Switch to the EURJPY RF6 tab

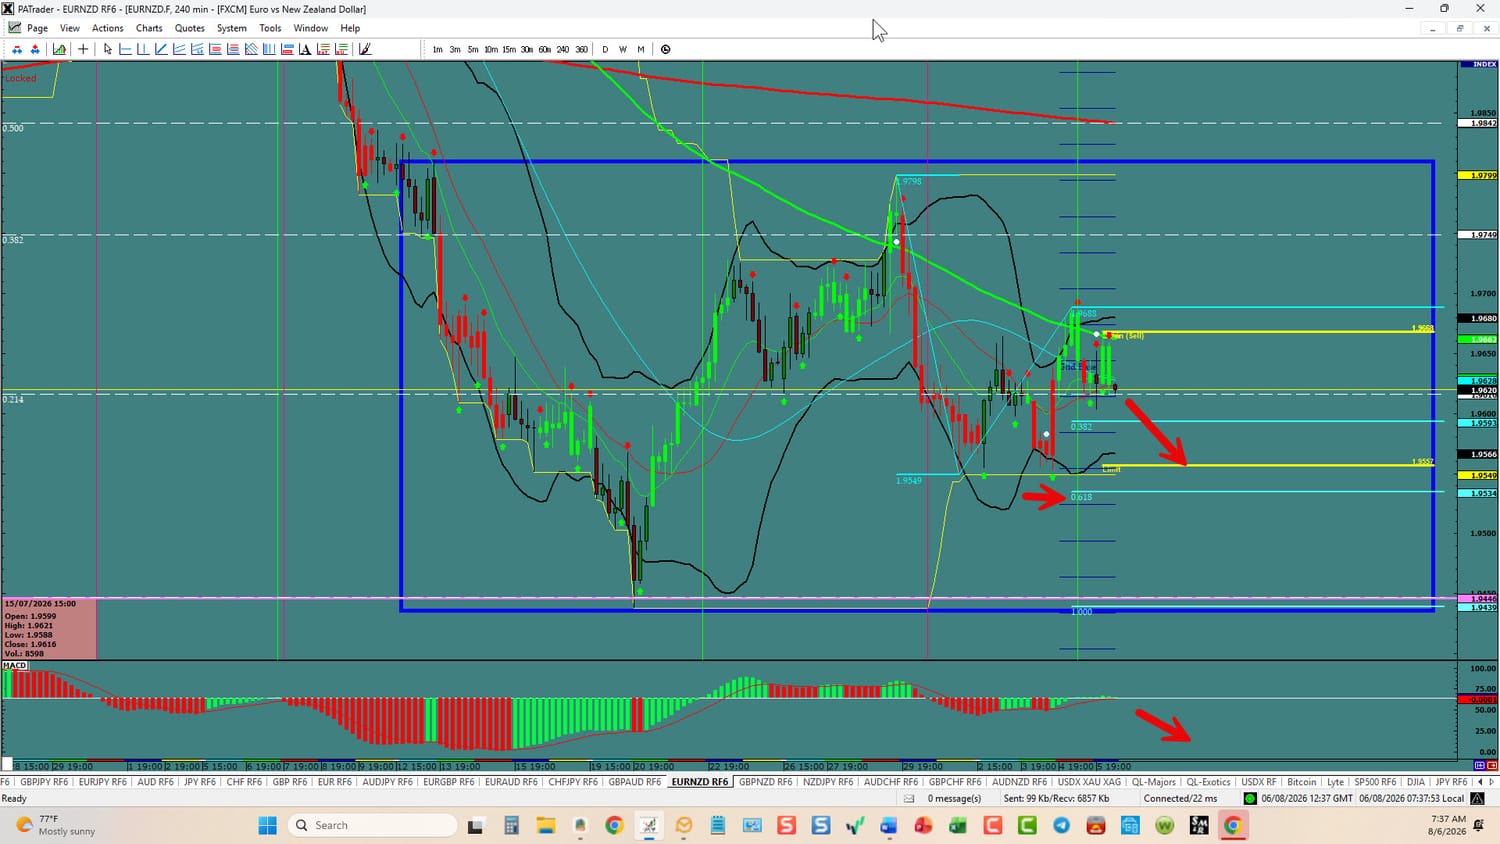tap(102, 782)
